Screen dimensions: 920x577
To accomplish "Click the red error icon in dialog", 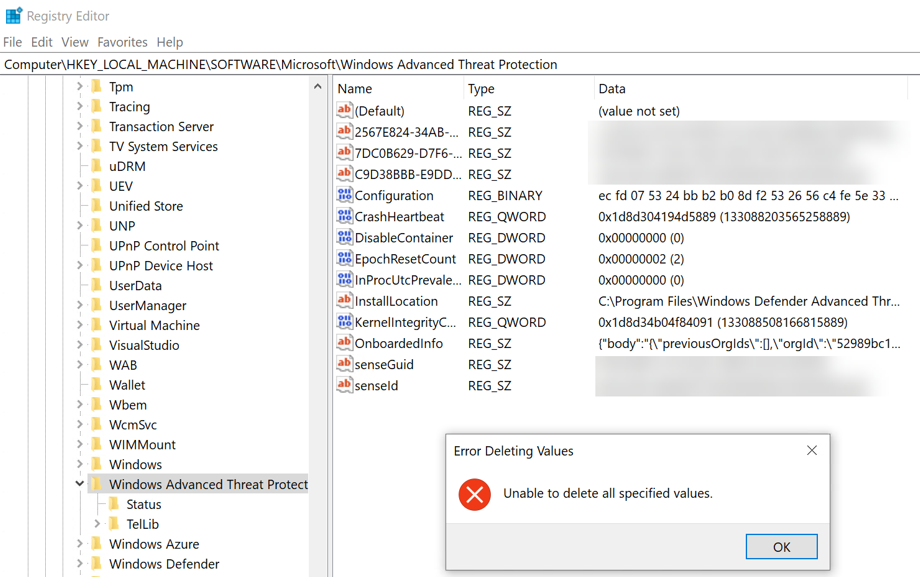I will point(475,494).
